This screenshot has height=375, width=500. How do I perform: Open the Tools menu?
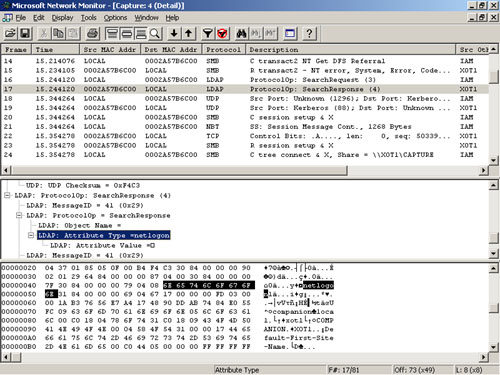click(88, 18)
